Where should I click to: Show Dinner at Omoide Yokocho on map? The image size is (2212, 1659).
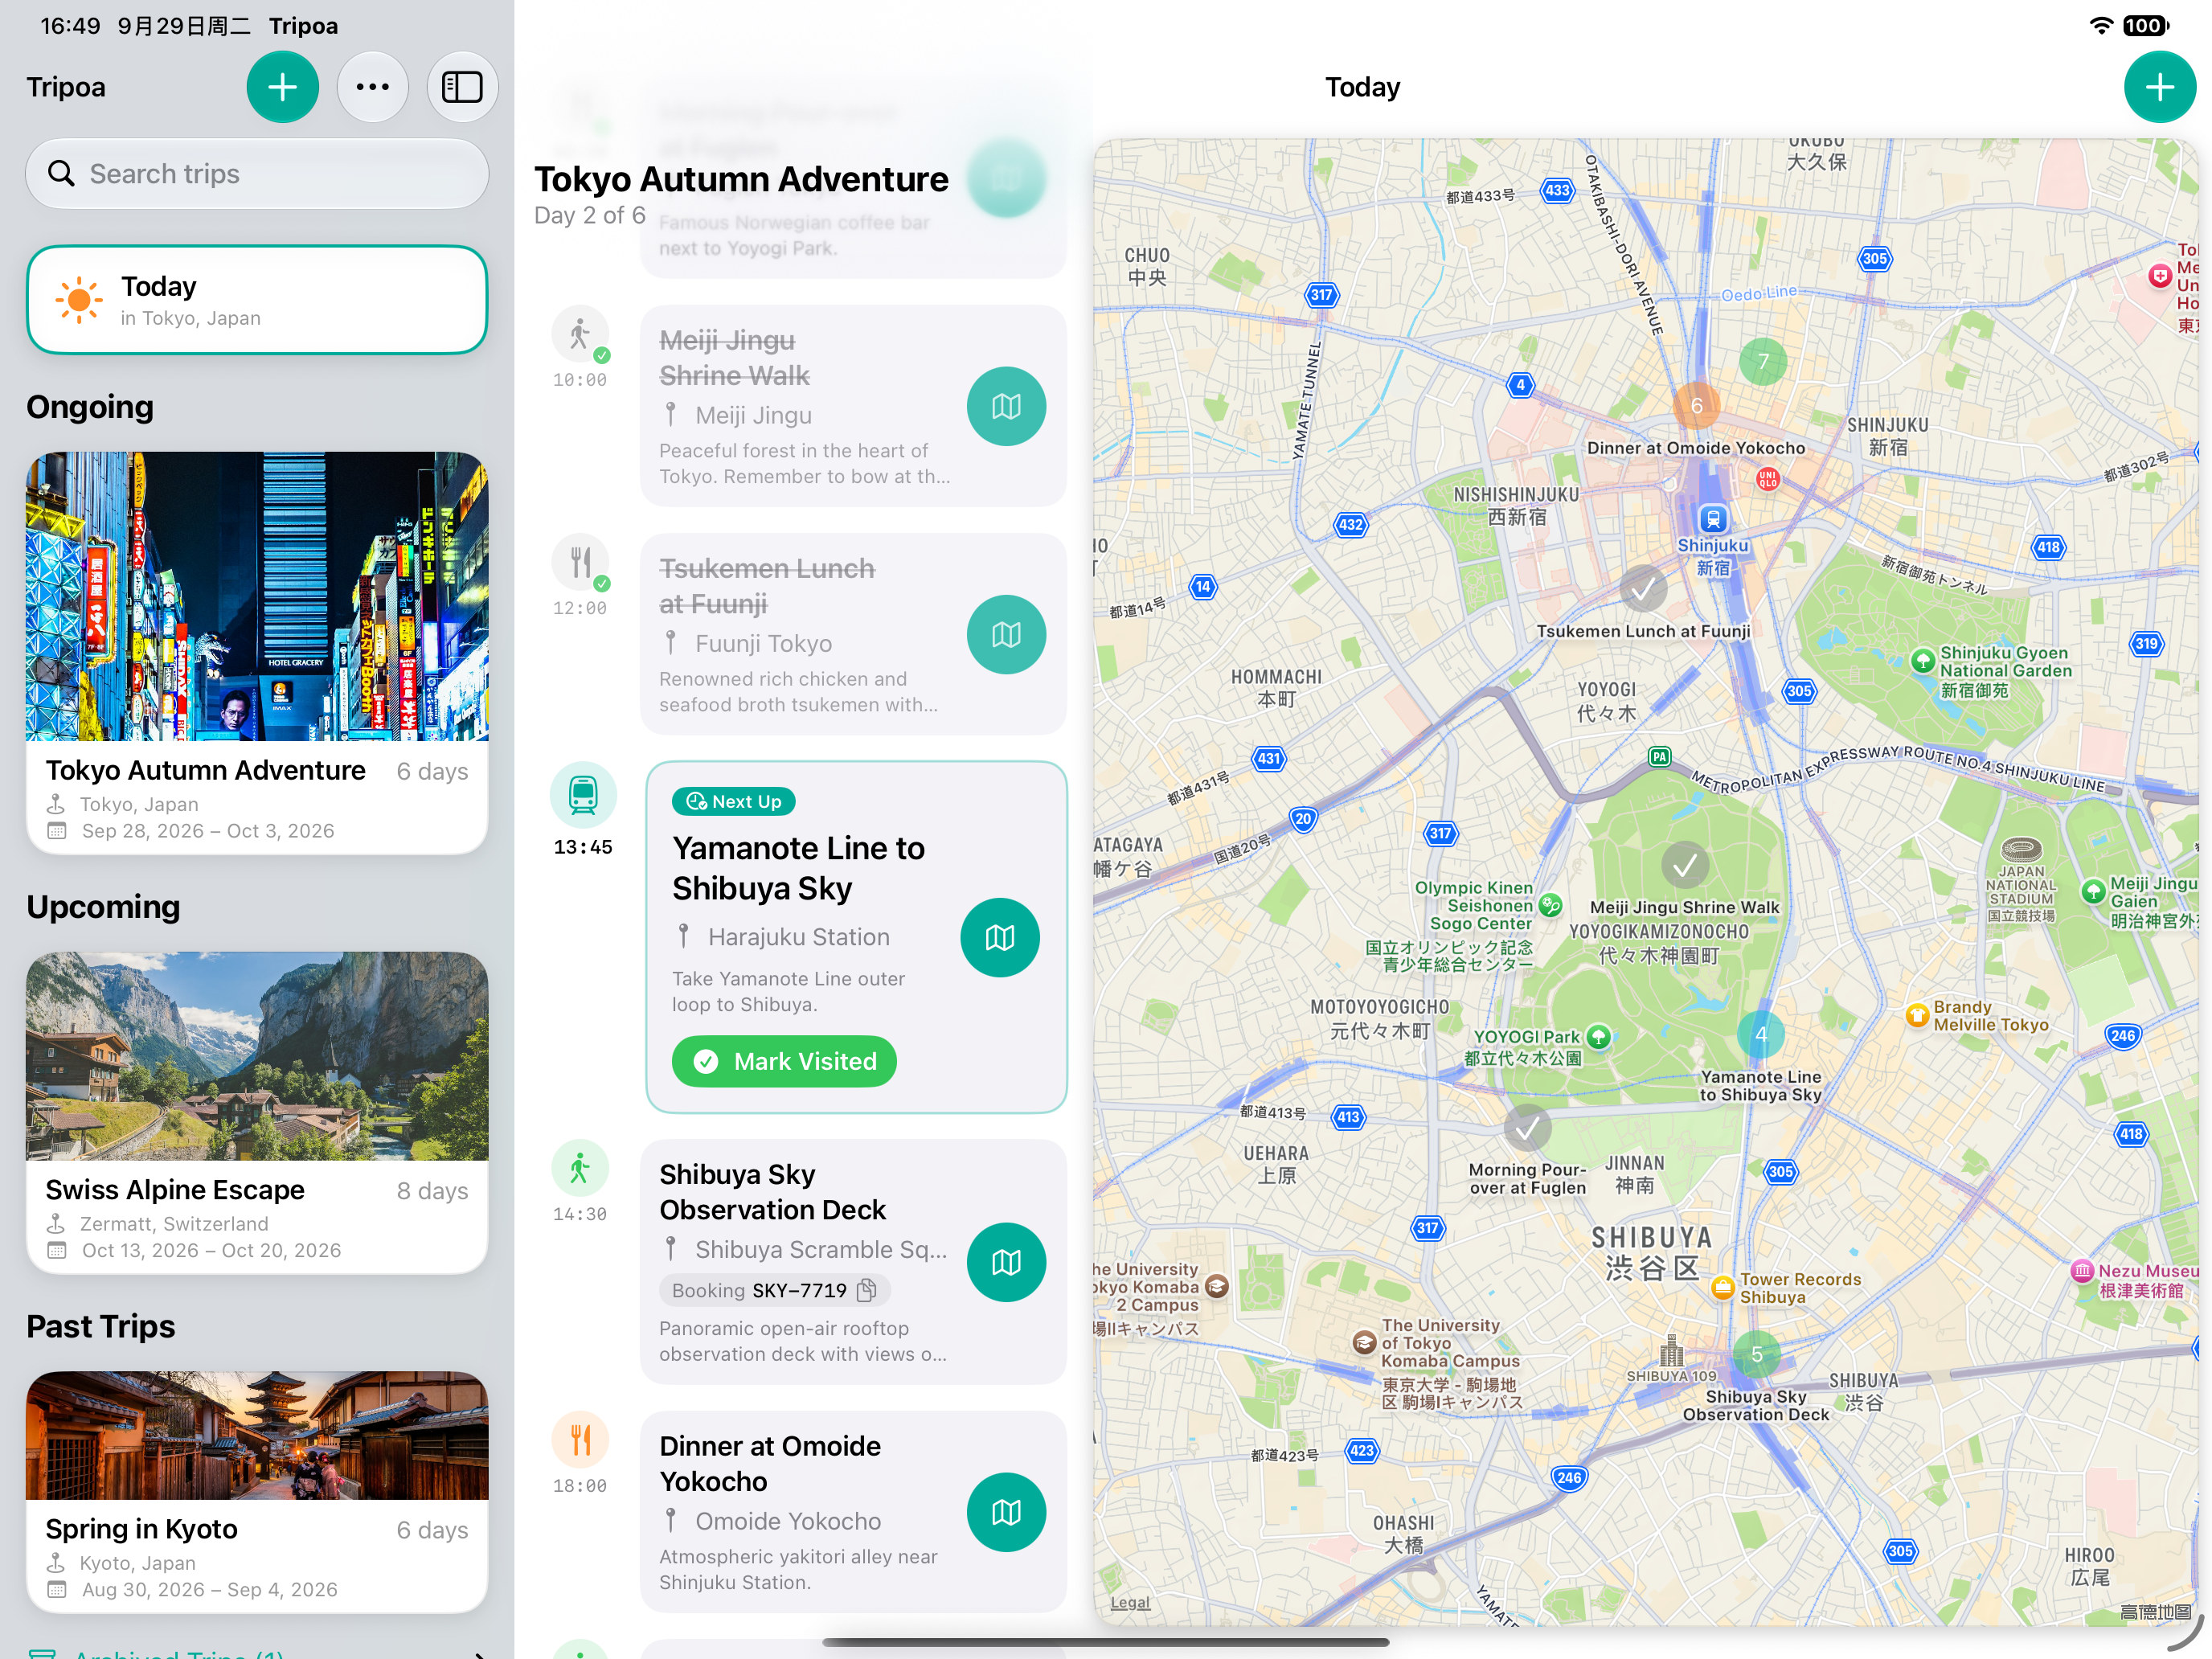1006,1512
